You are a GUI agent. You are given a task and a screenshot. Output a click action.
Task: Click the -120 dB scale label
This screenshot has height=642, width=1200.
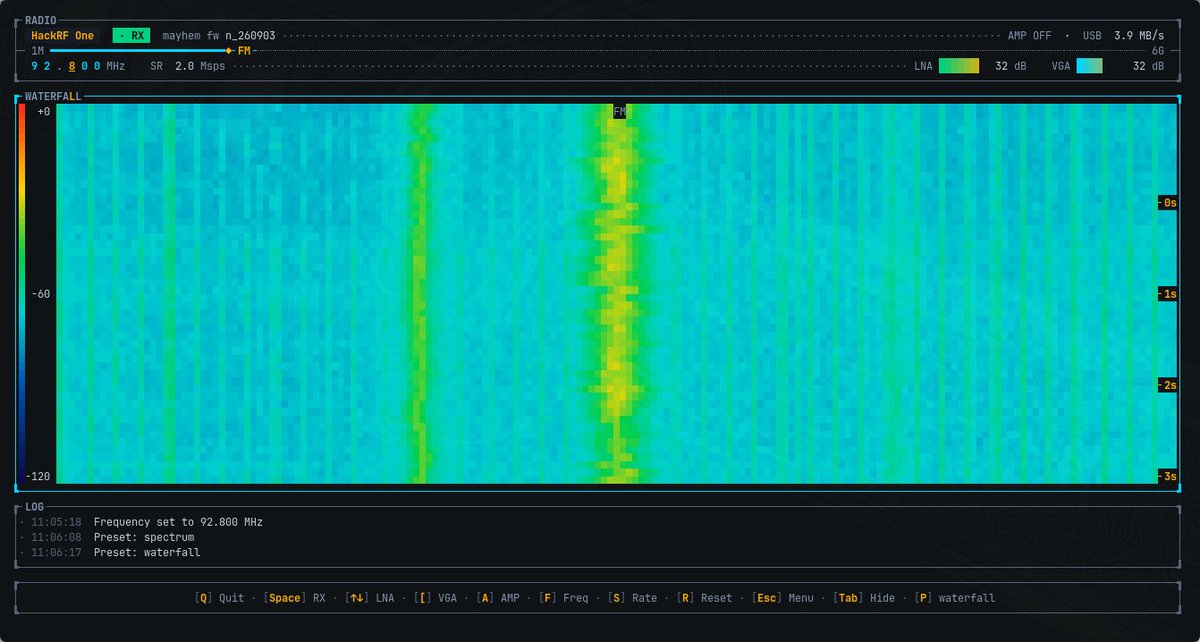pos(38,476)
